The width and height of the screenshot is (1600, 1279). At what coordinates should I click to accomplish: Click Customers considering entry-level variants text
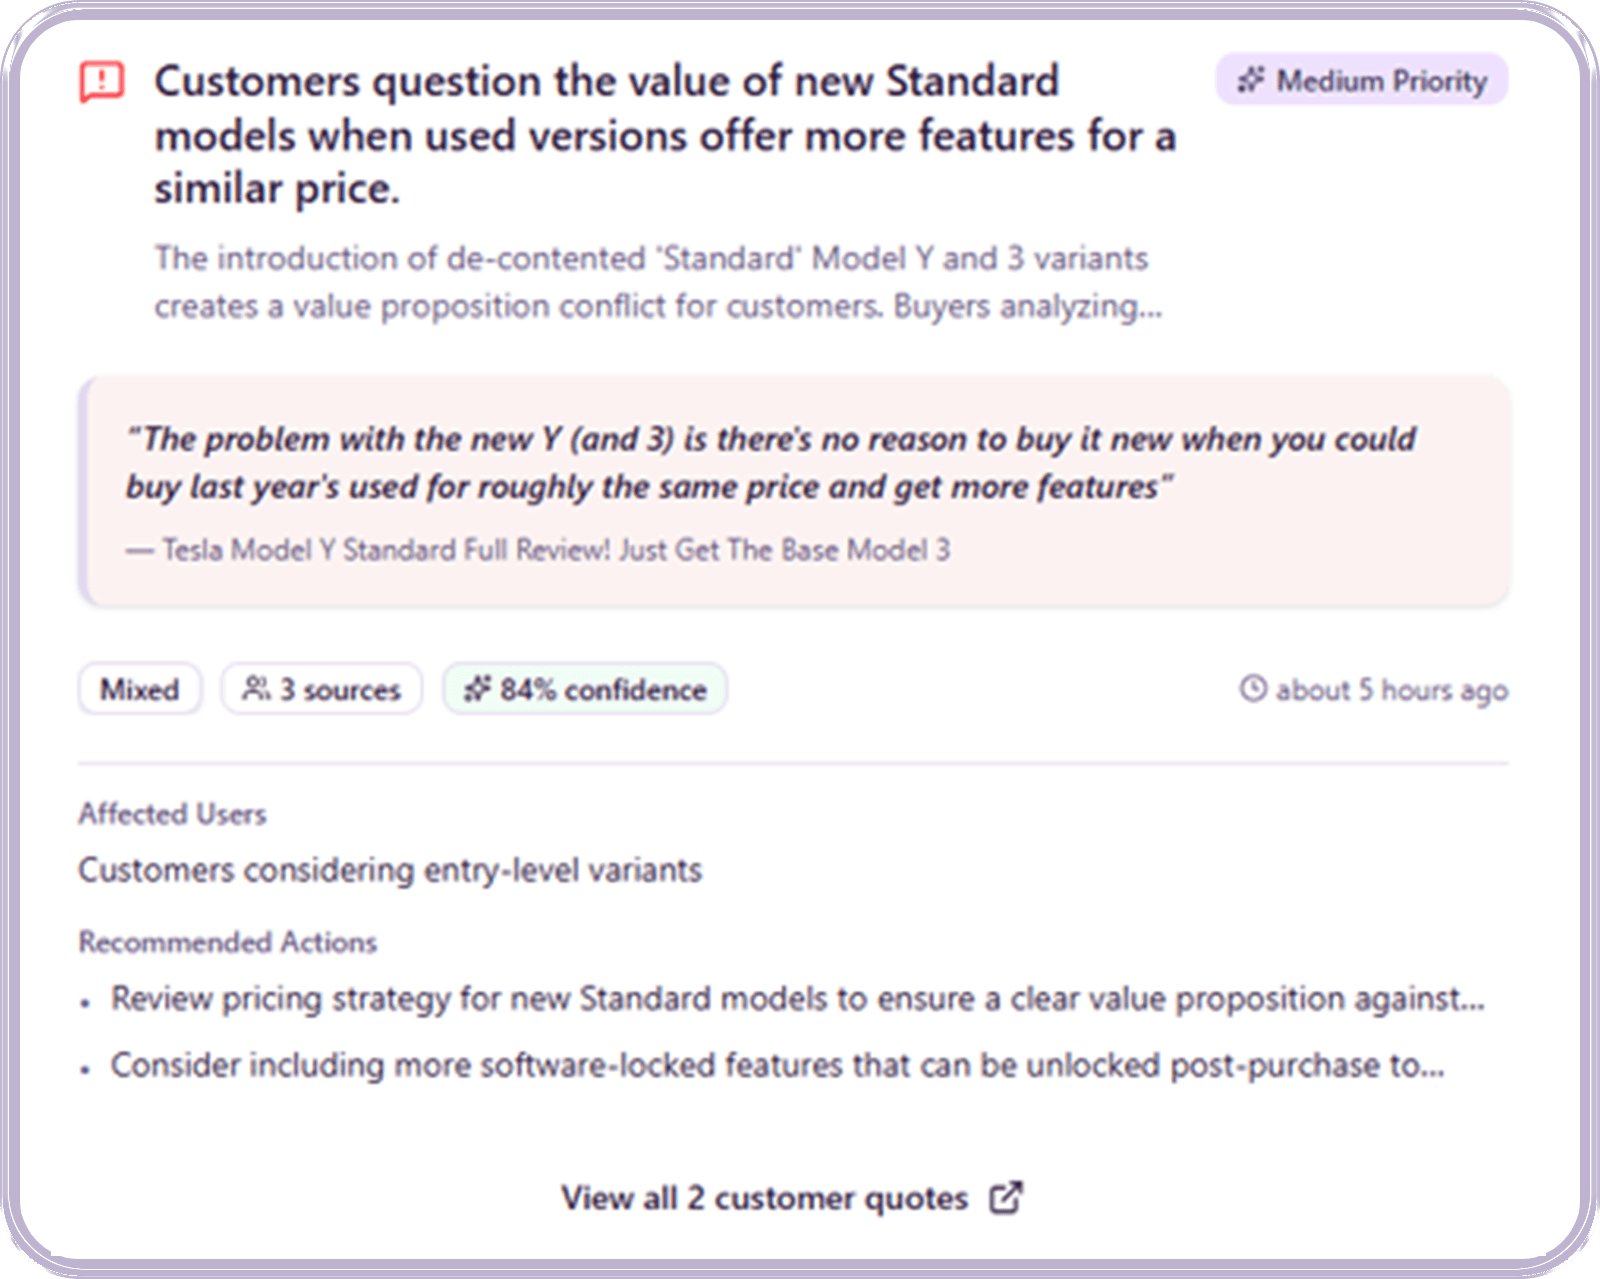390,870
